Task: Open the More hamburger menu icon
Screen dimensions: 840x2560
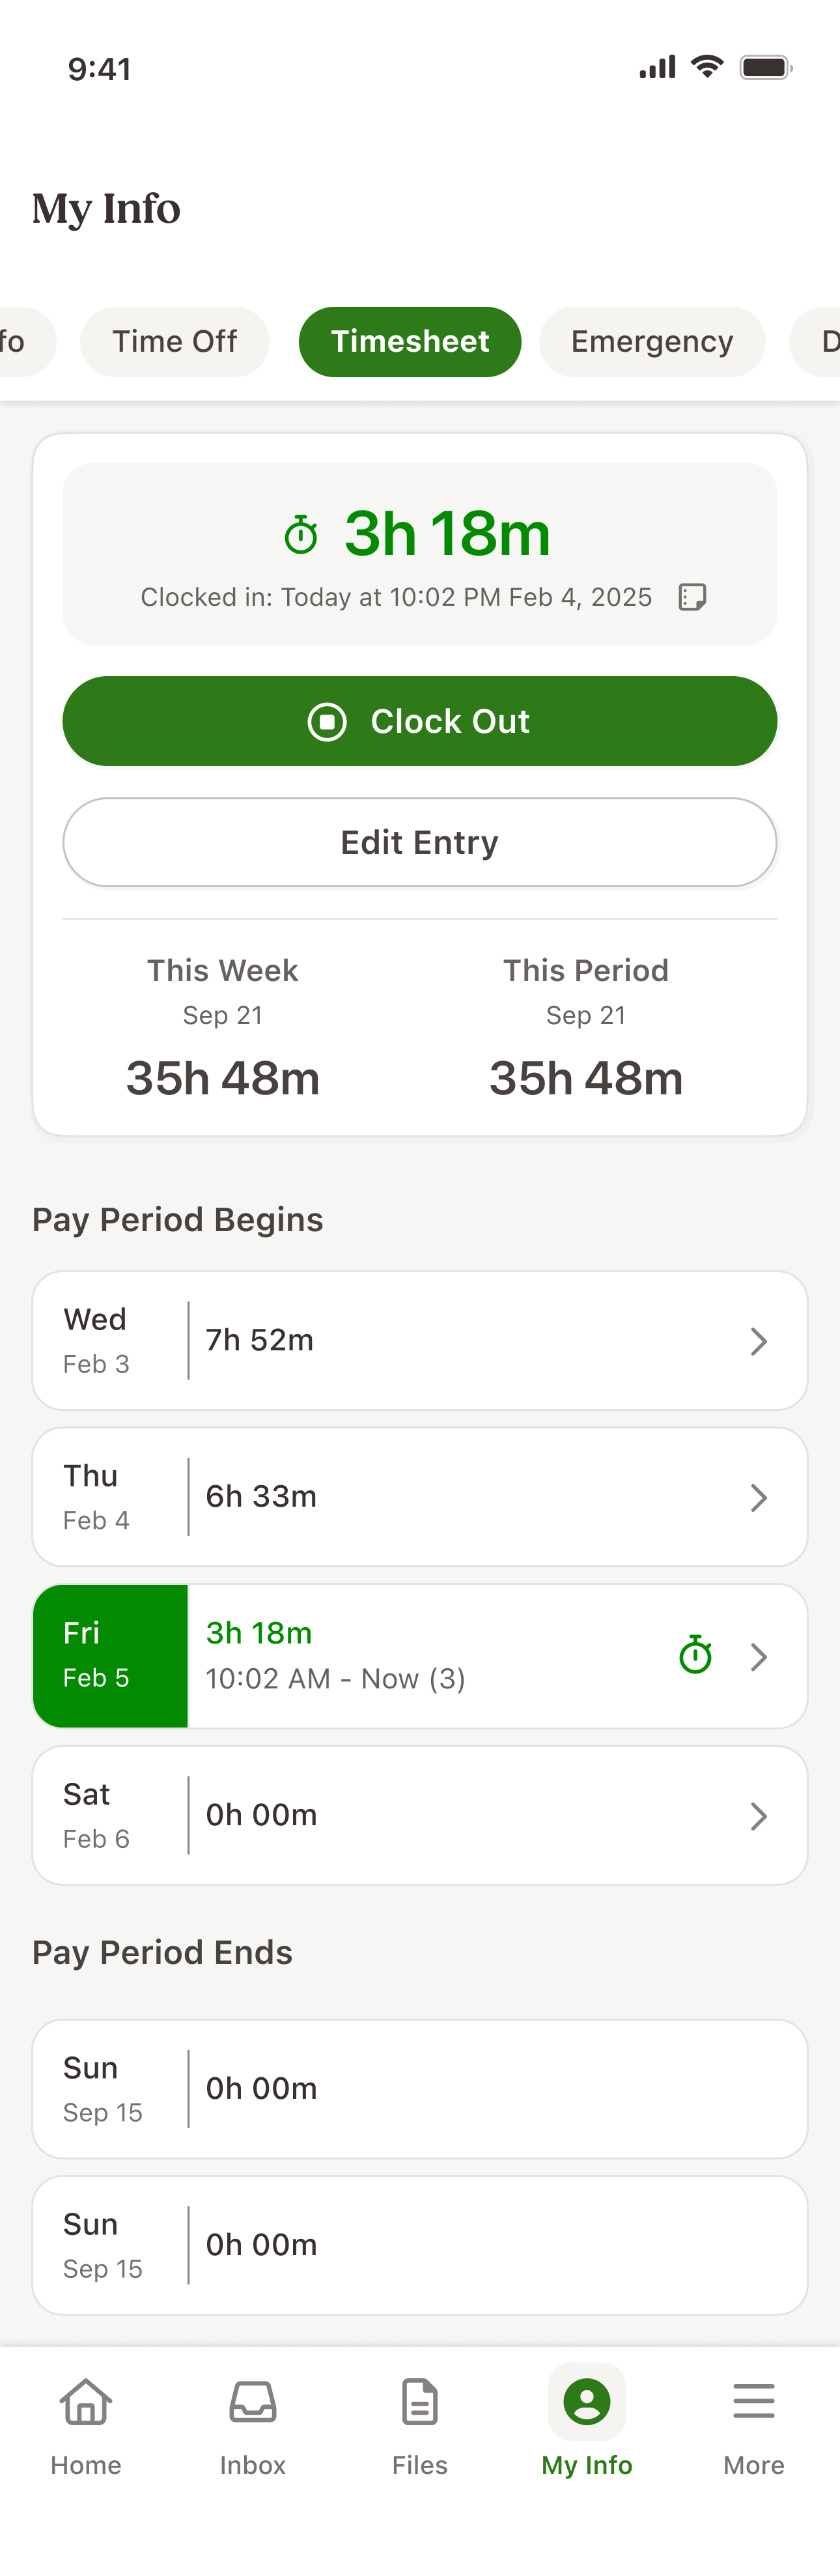Action: click(754, 2401)
